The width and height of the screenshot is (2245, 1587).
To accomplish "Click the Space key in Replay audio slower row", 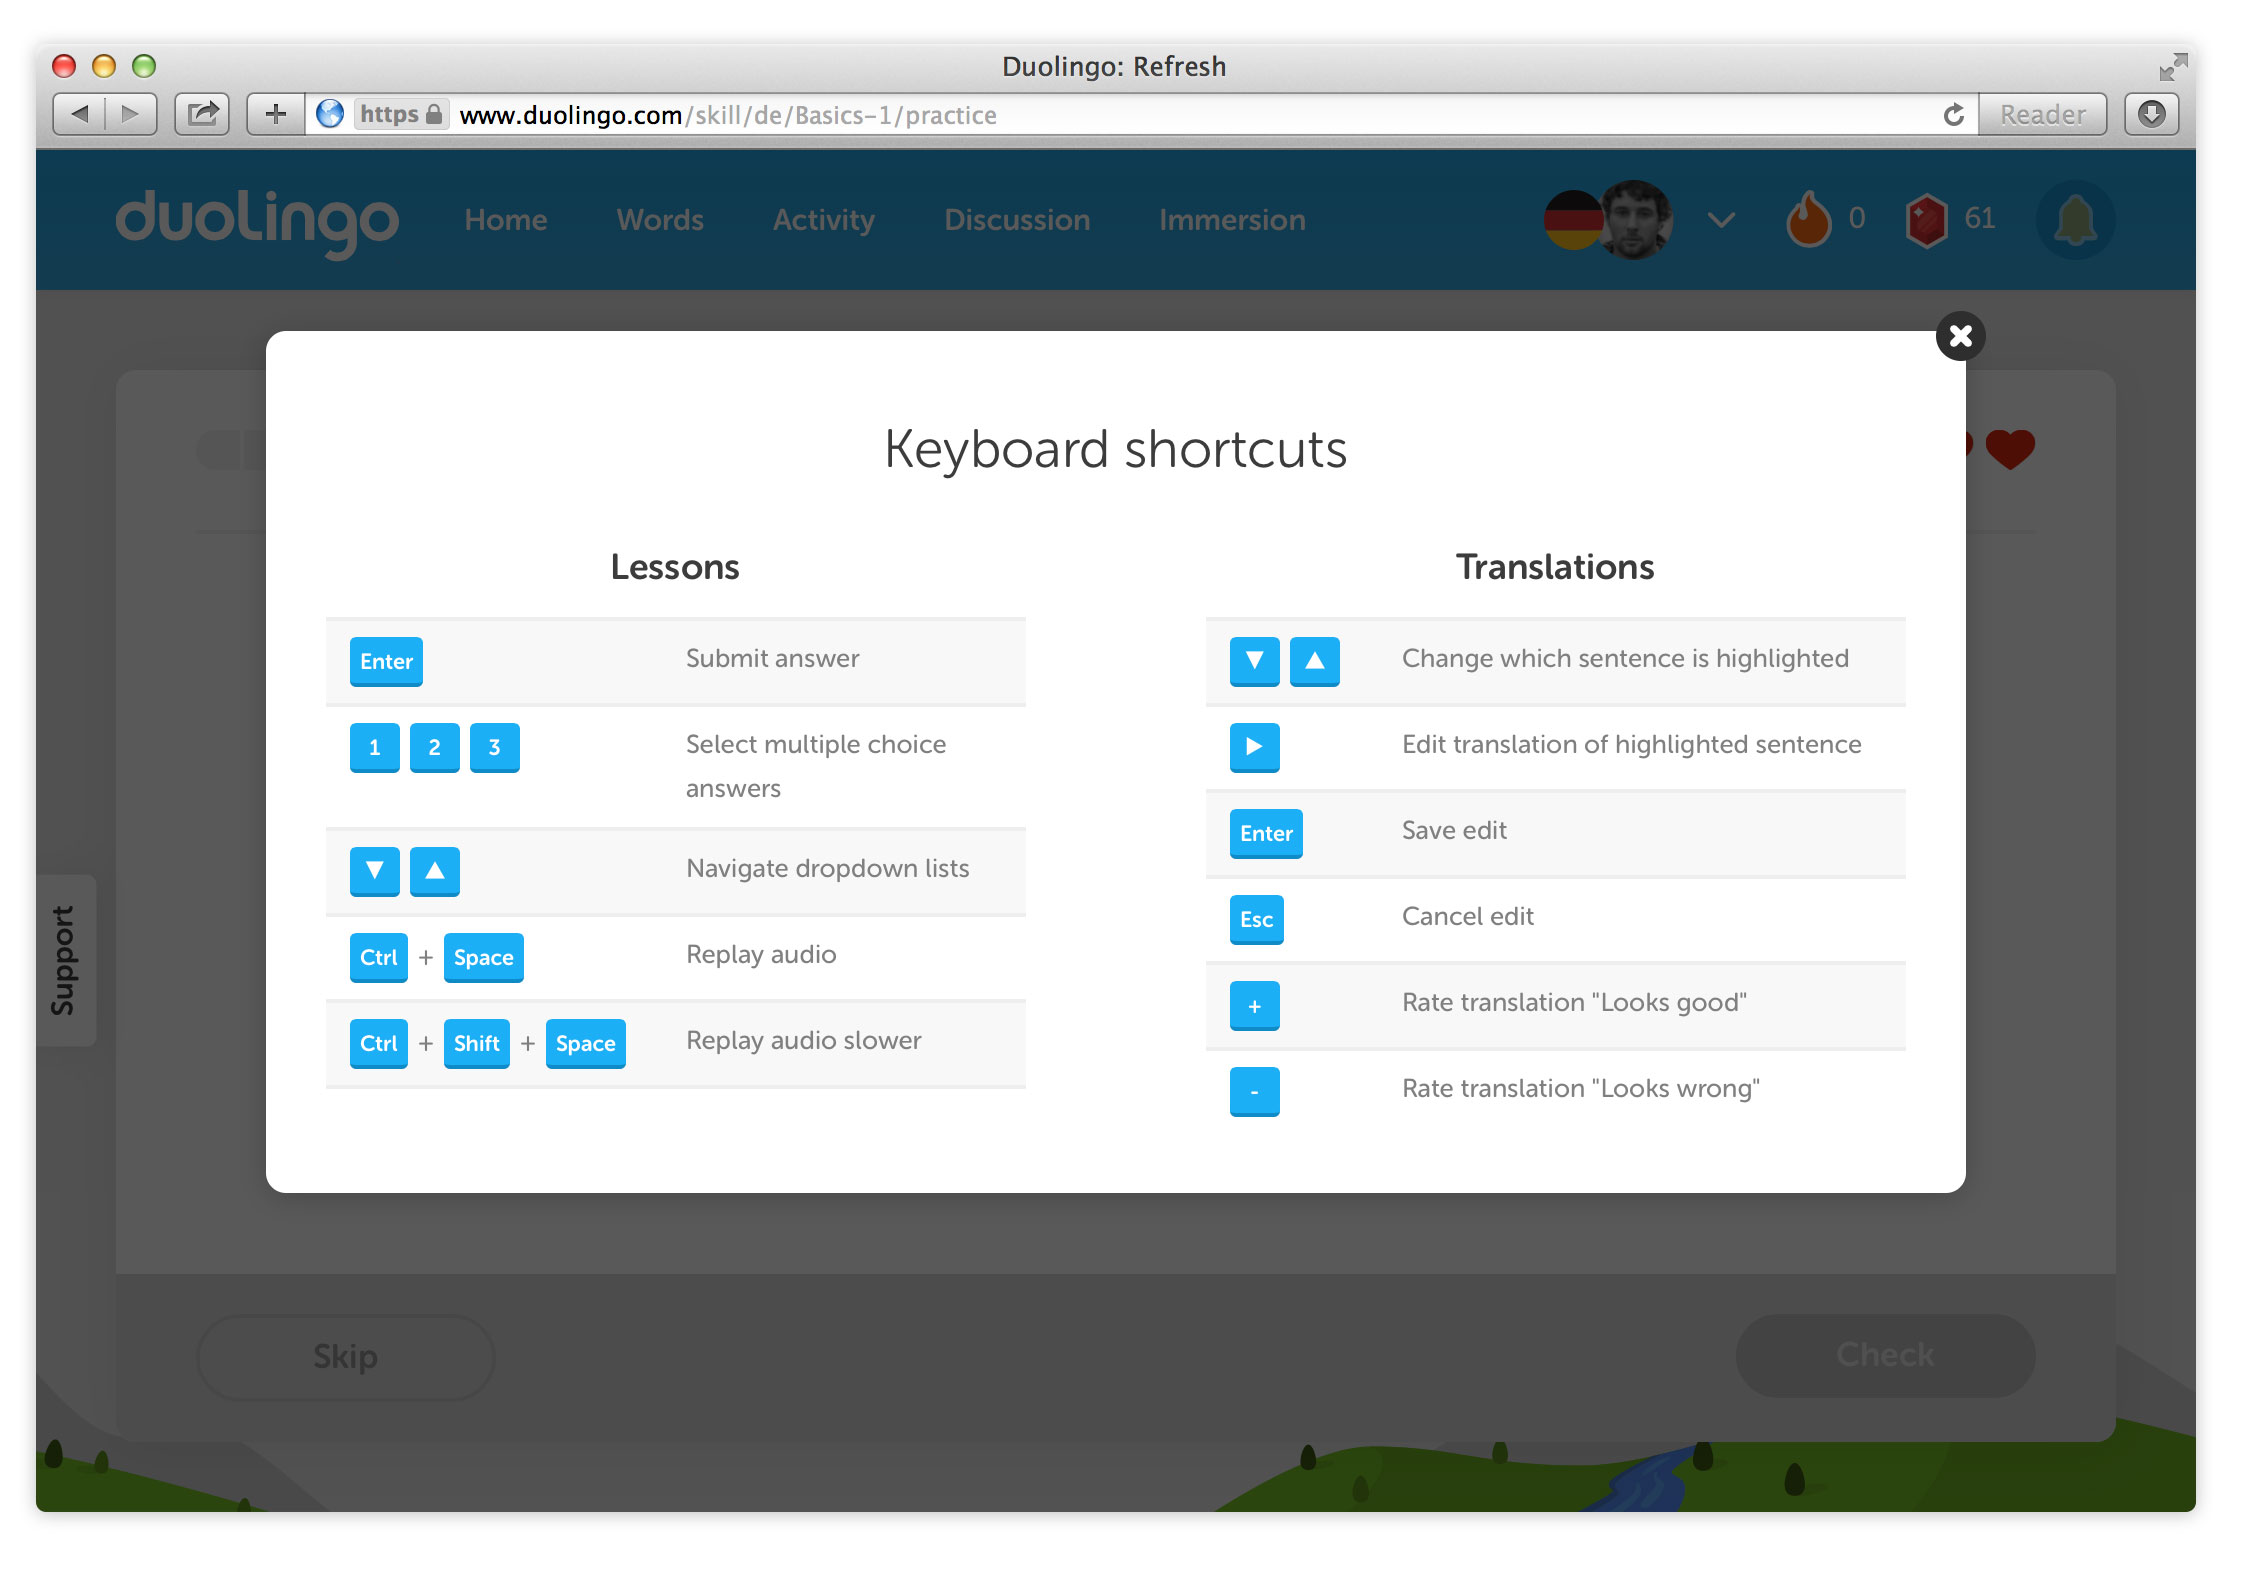I will point(586,1044).
